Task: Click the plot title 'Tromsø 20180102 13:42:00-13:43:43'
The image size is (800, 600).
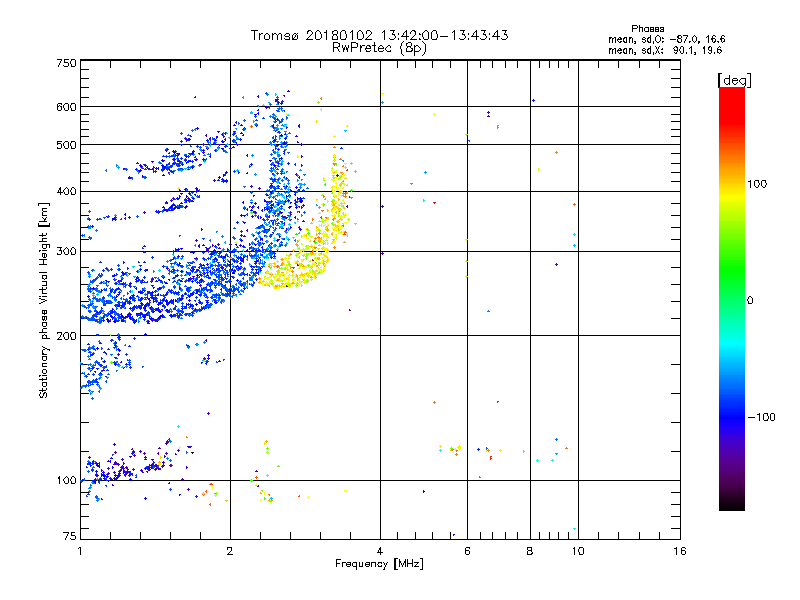Action: point(379,35)
